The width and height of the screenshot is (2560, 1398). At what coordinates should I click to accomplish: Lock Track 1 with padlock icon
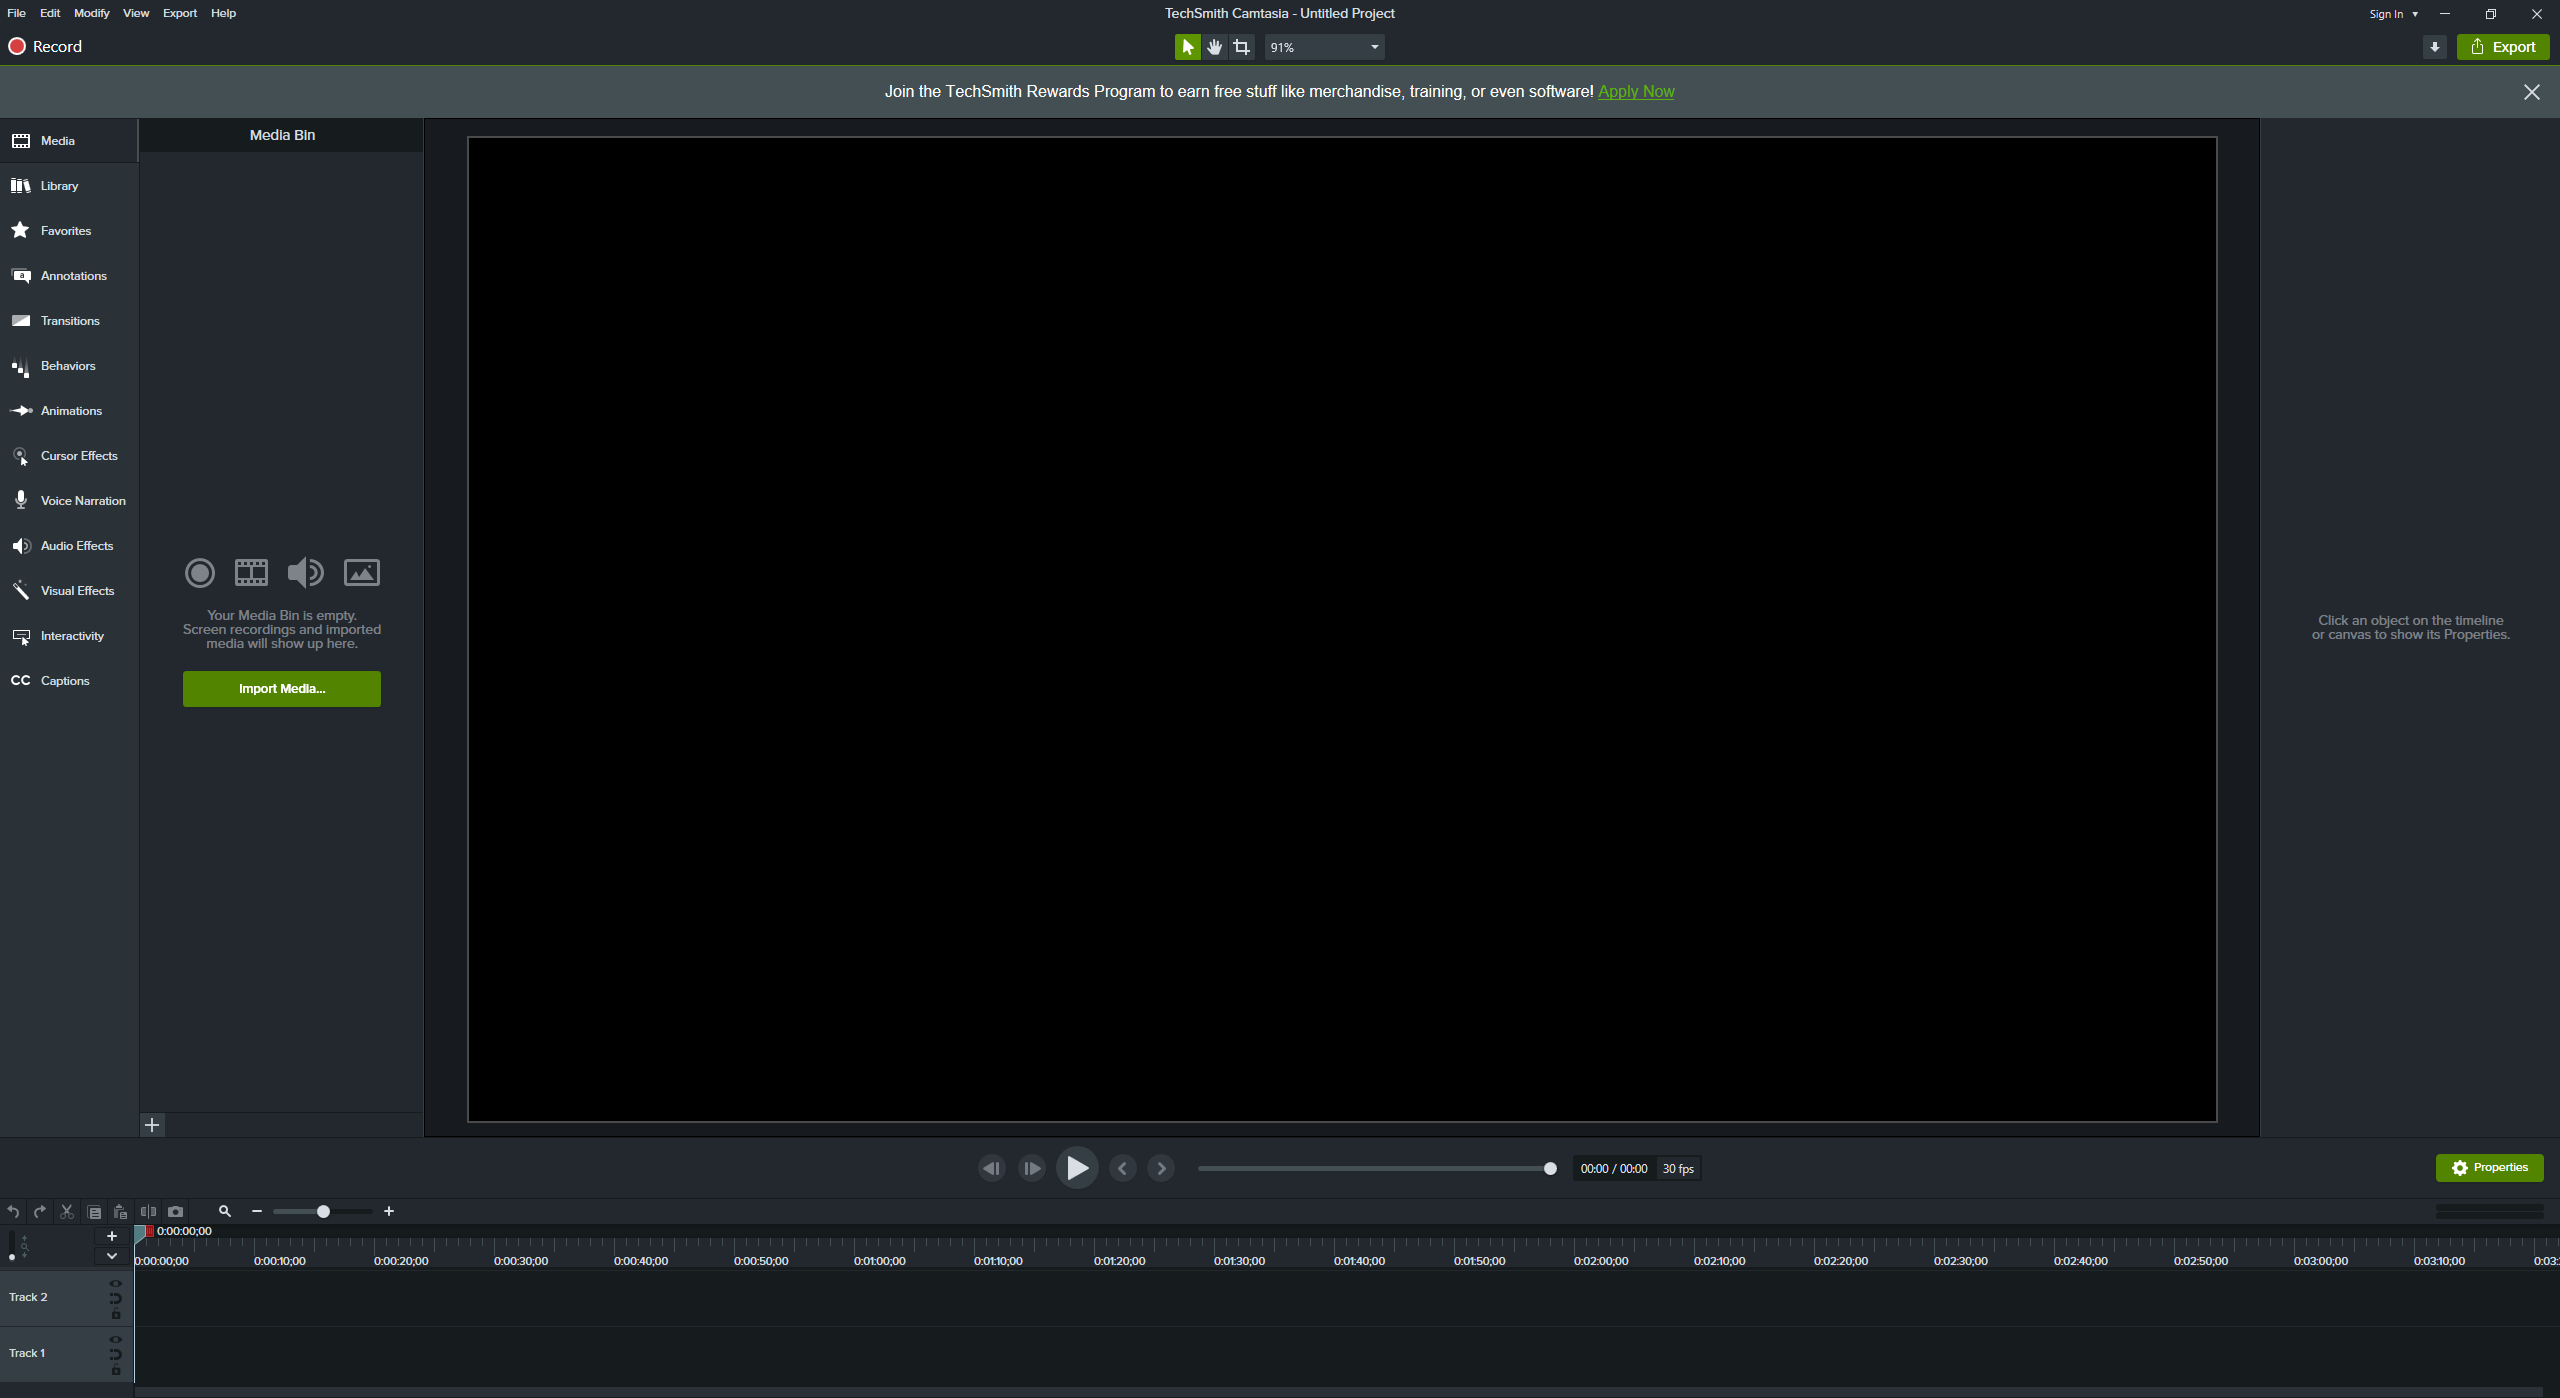[x=116, y=1370]
